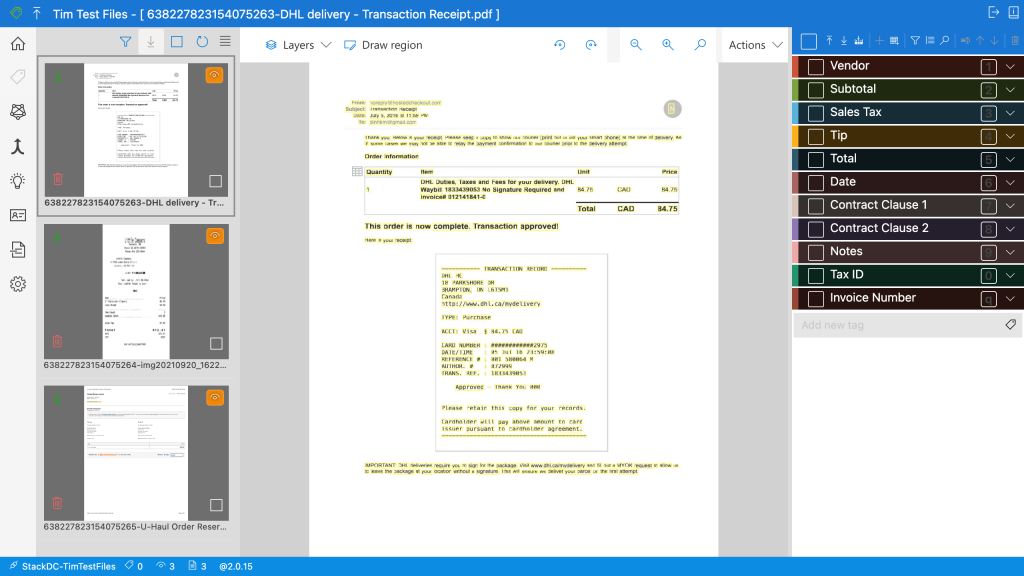Screen dimensions: 1024x576
Task: Check the Tip tag checkbox
Action: pyautogui.click(x=816, y=136)
